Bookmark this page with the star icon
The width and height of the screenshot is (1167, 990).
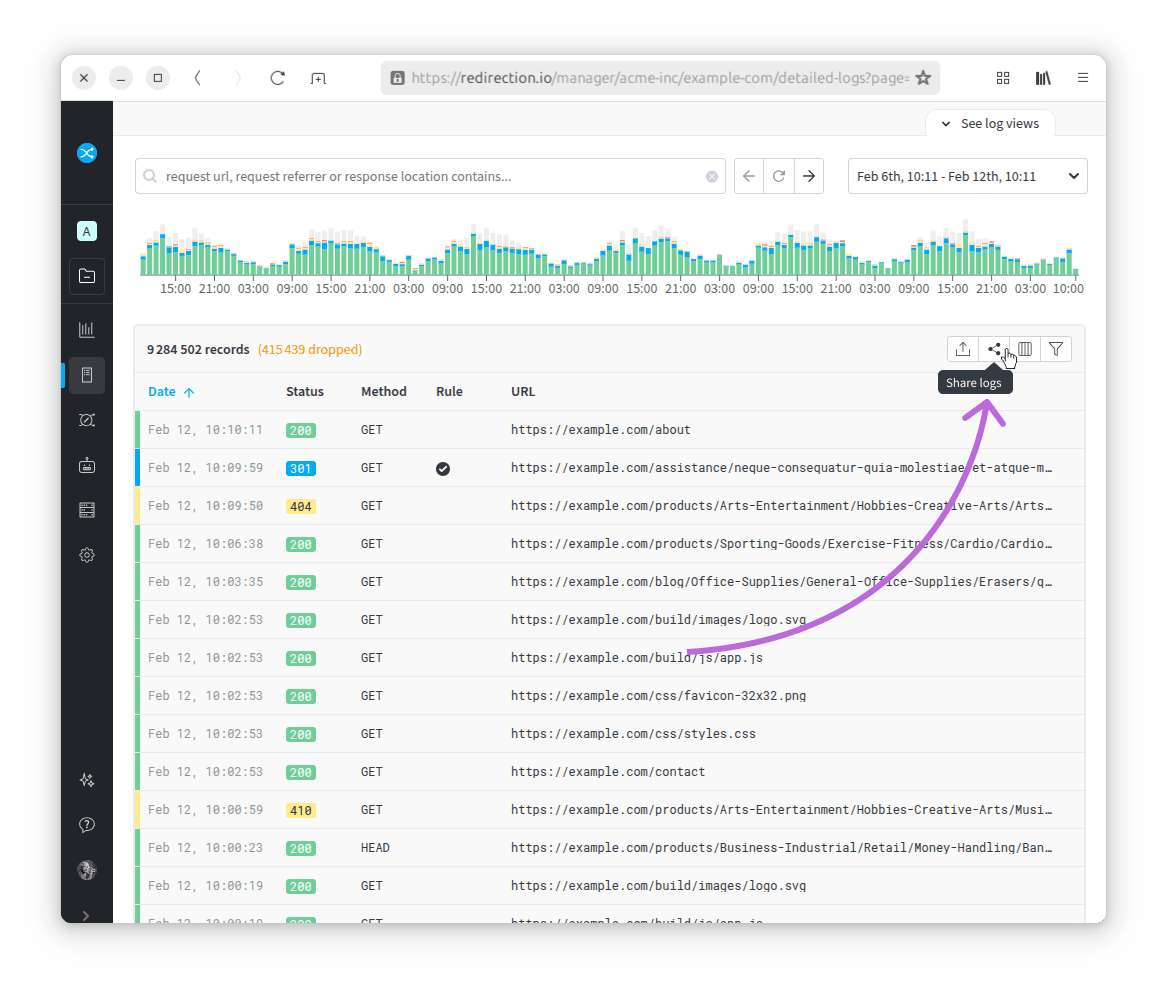pos(923,78)
